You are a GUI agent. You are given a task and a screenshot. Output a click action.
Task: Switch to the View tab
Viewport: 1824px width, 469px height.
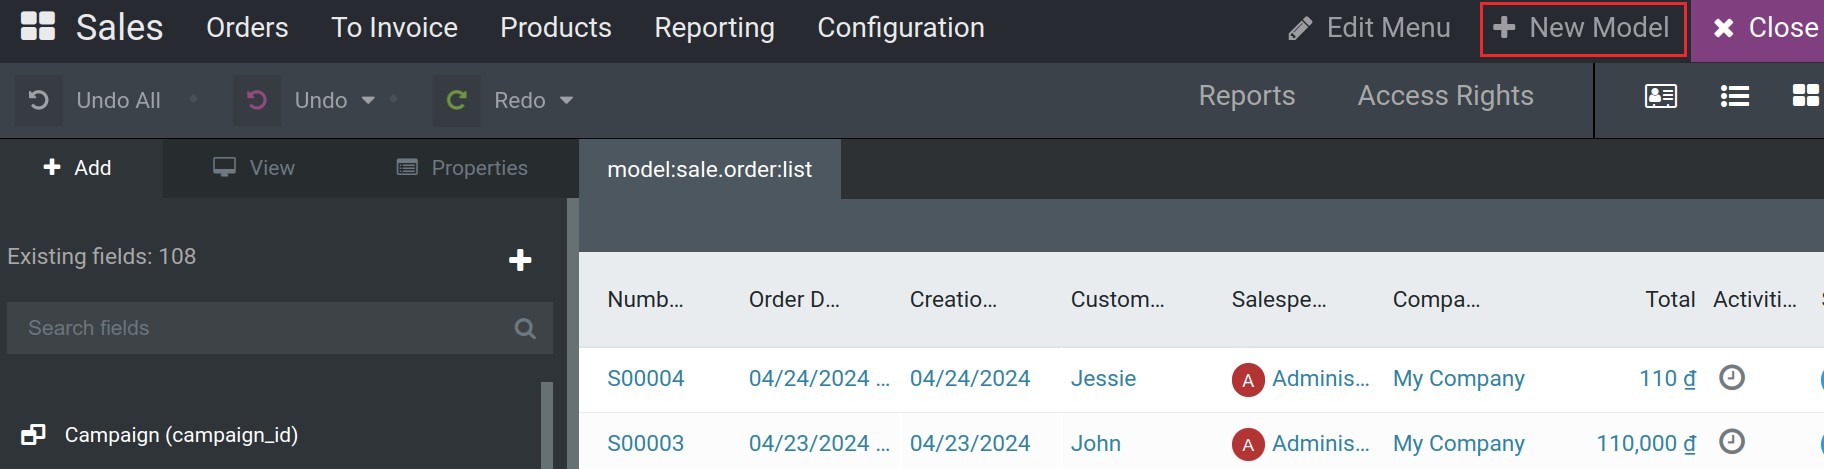(x=254, y=168)
